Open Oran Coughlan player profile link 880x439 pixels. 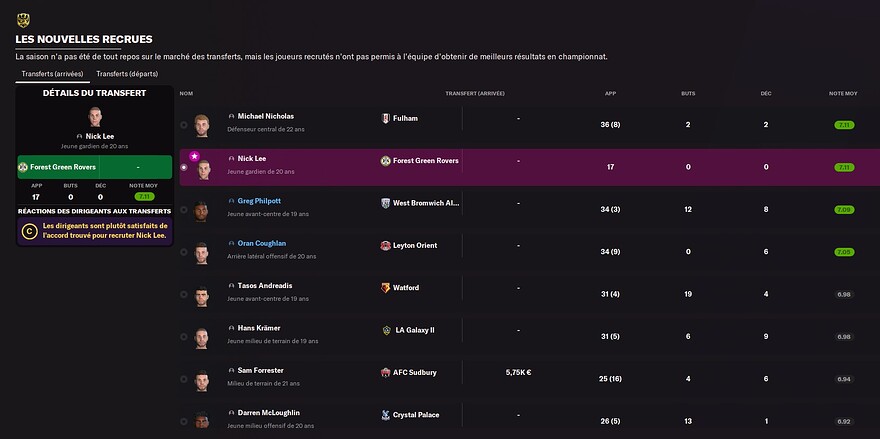coord(262,243)
